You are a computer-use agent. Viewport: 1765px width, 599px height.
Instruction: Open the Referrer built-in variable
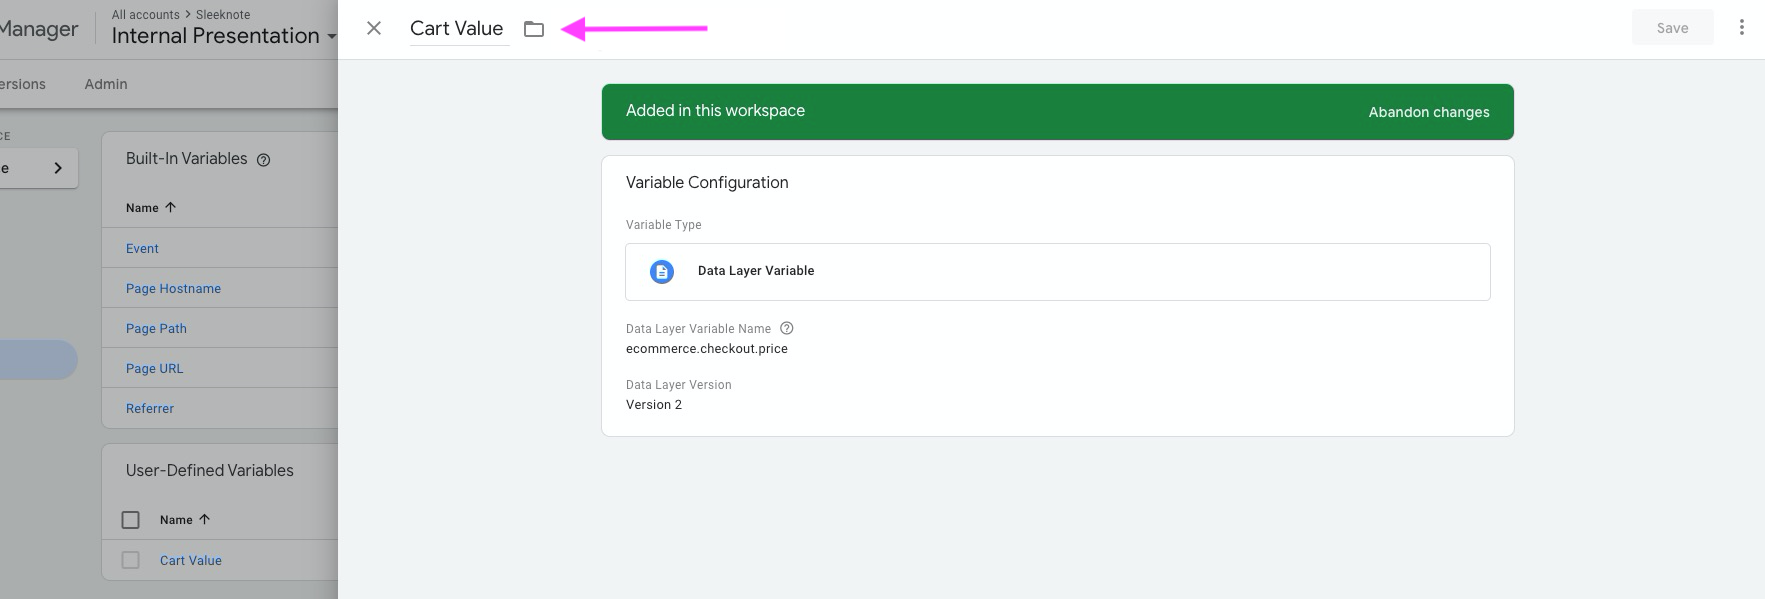point(150,408)
